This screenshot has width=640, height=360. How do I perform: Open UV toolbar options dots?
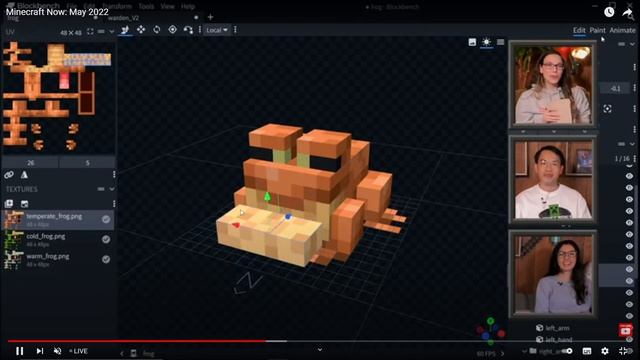[x=114, y=175]
